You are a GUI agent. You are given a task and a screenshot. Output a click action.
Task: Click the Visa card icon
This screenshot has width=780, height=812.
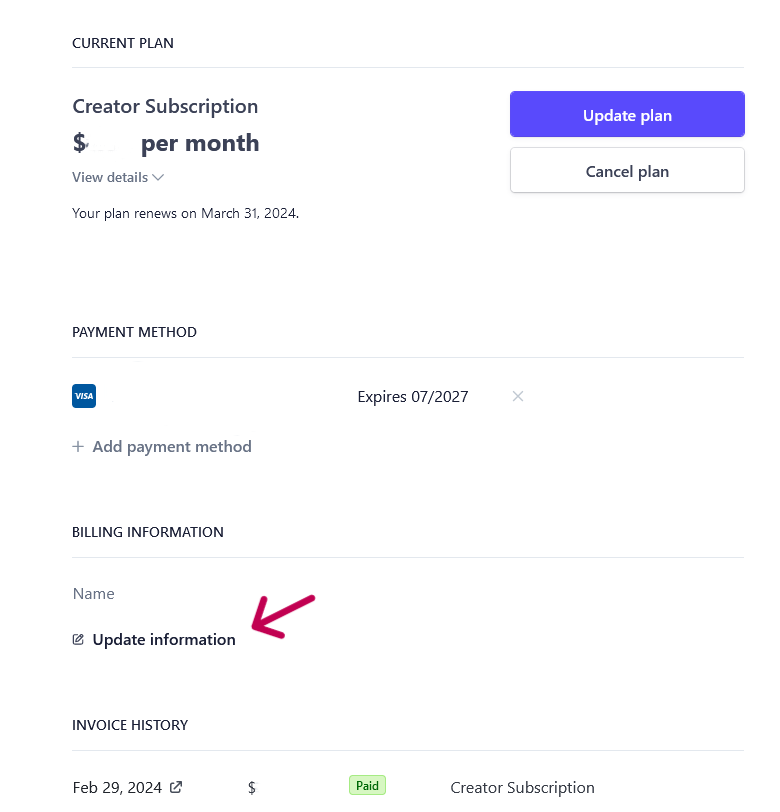84,396
